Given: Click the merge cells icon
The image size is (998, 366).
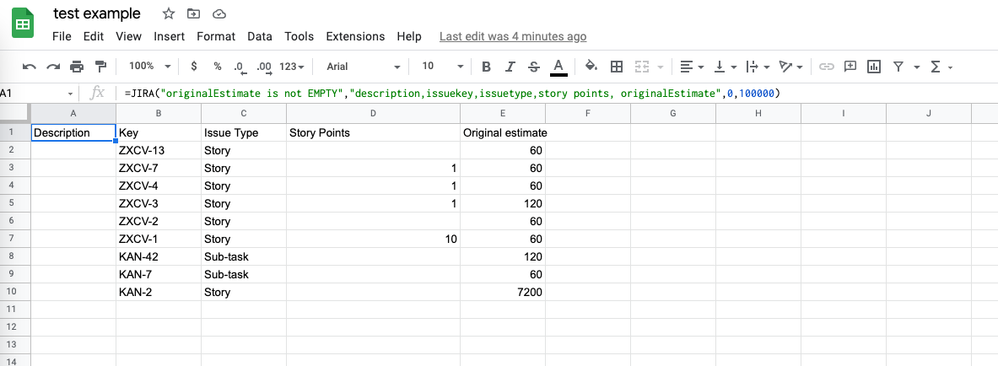Looking at the screenshot, I should (642, 66).
